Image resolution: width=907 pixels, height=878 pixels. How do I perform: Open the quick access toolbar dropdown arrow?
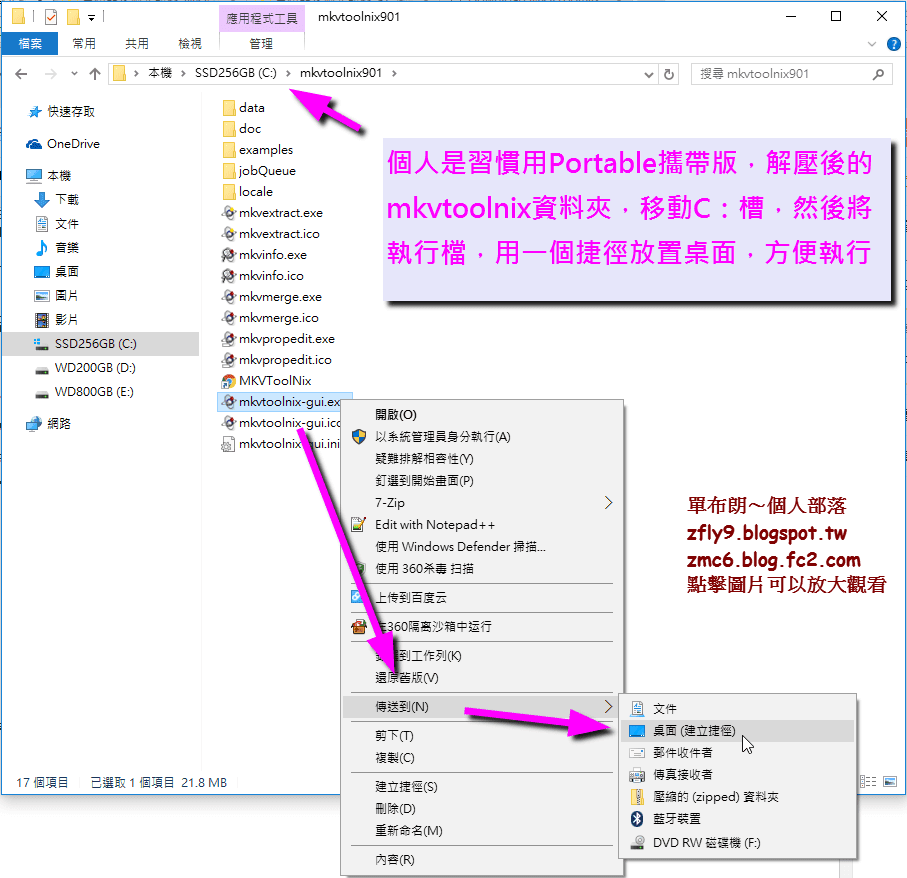(x=91, y=18)
